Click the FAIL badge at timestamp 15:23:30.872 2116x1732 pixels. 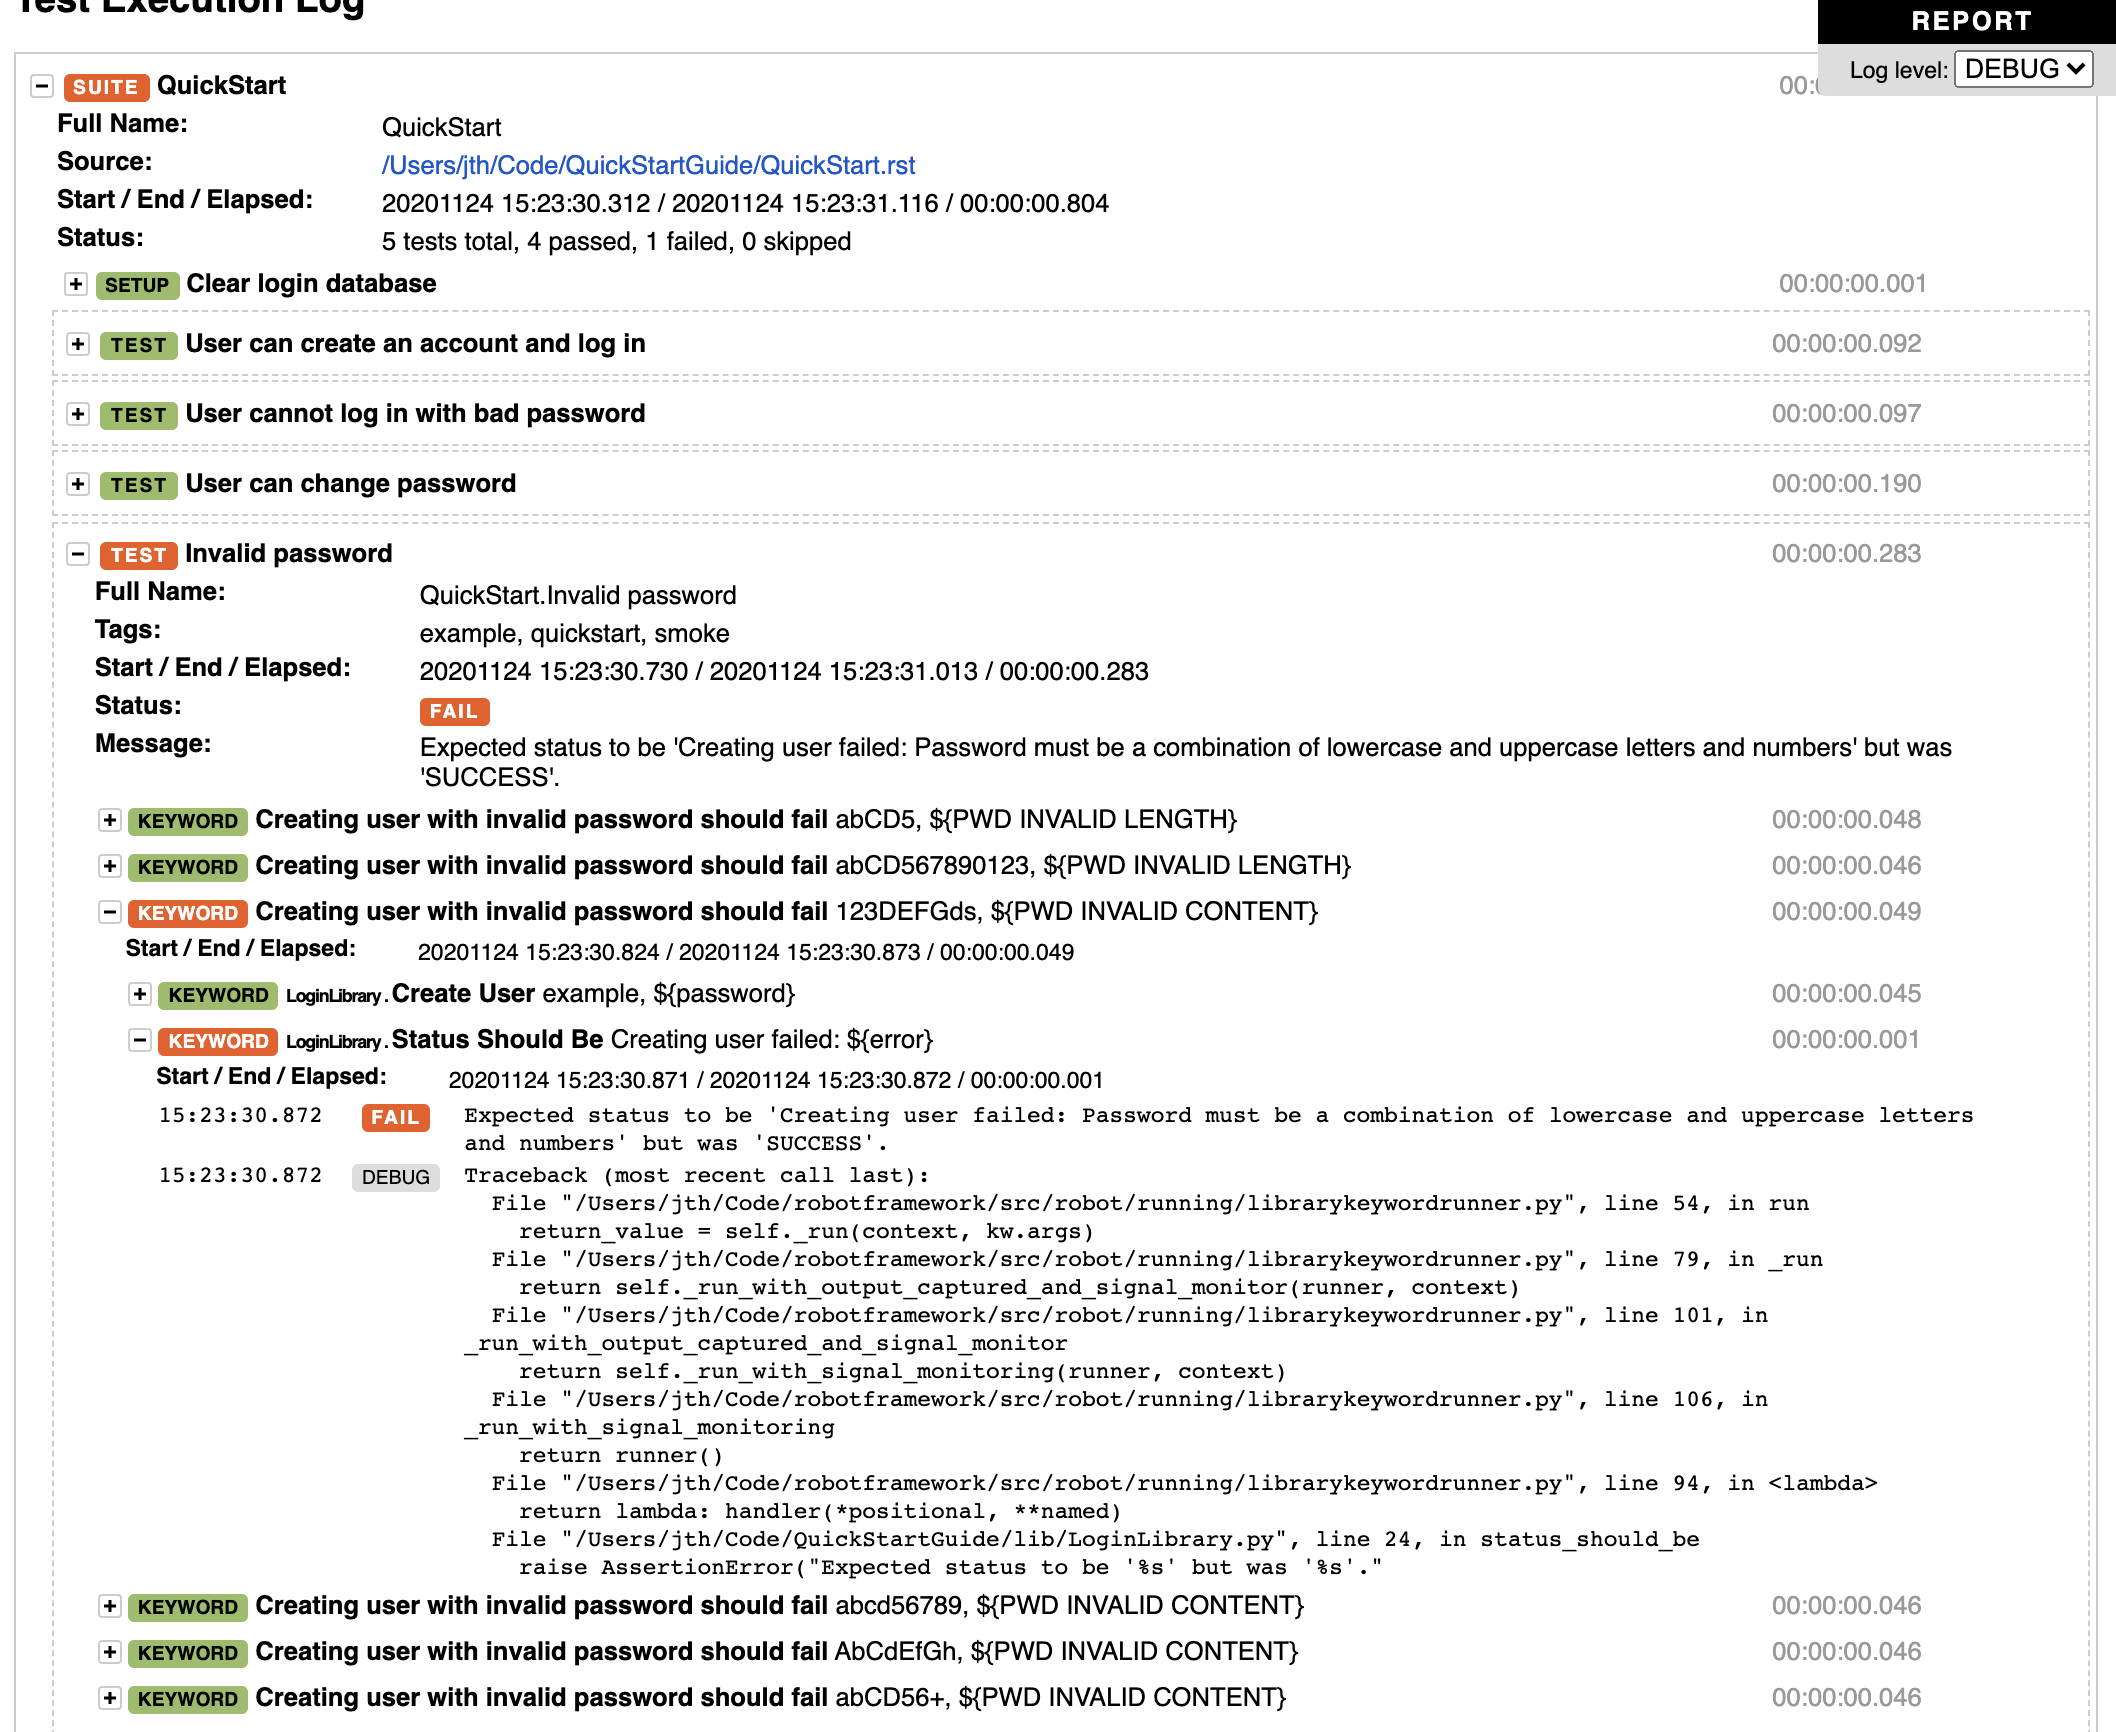(x=395, y=1117)
